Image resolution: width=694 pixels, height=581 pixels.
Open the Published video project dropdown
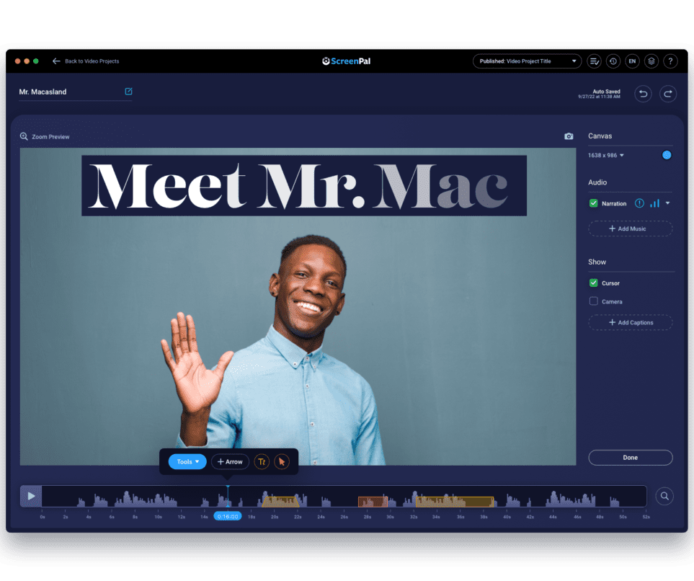coord(527,61)
